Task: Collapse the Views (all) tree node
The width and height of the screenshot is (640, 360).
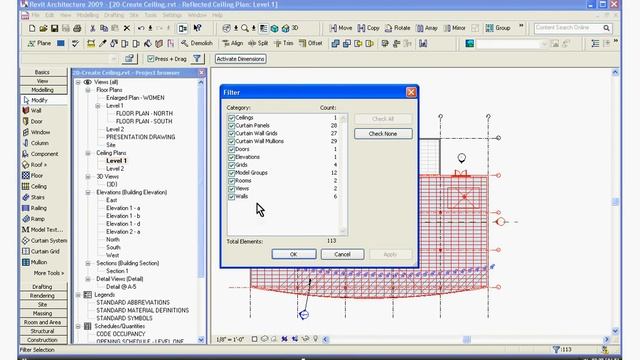Action: click(x=78, y=82)
